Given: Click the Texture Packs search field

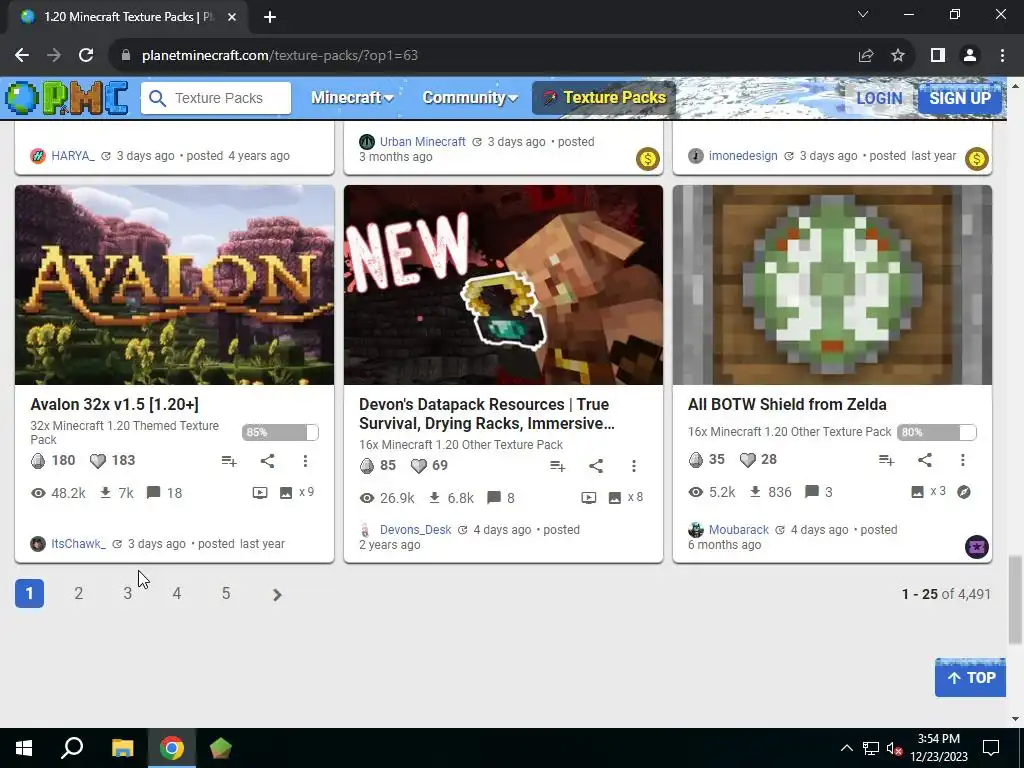Looking at the screenshot, I should (x=216, y=99).
